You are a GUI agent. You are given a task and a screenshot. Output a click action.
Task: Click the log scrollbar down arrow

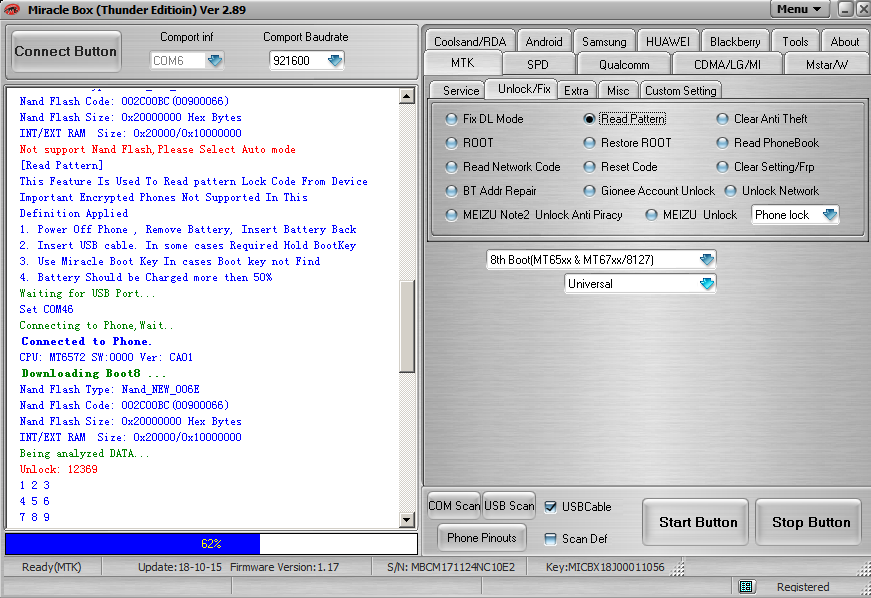407,520
